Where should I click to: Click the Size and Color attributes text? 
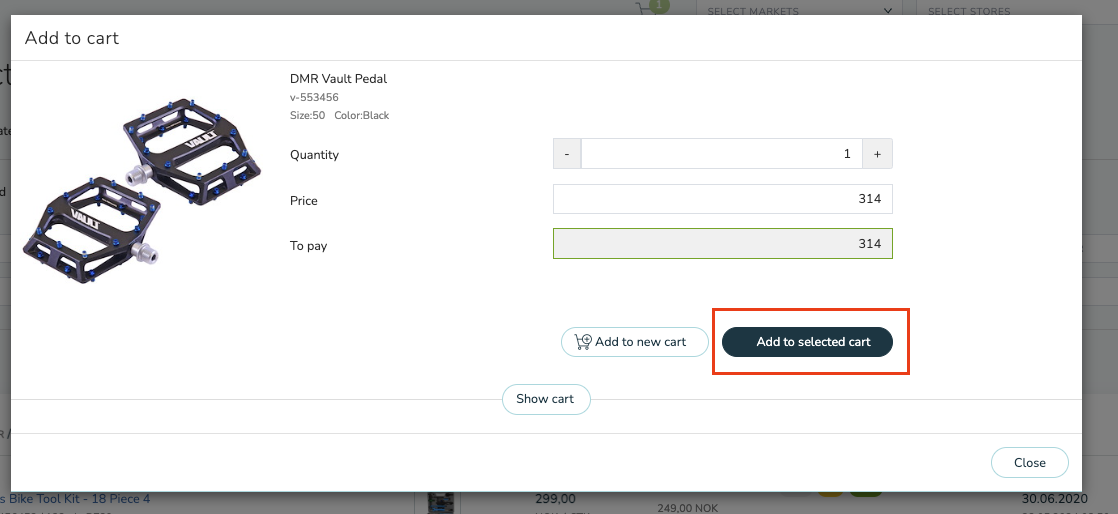[339, 115]
